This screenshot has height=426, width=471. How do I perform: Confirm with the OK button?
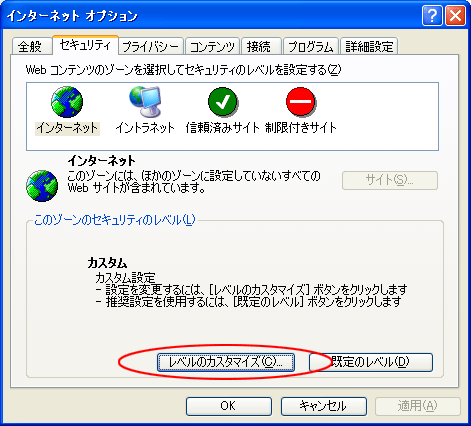(x=229, y=406)
